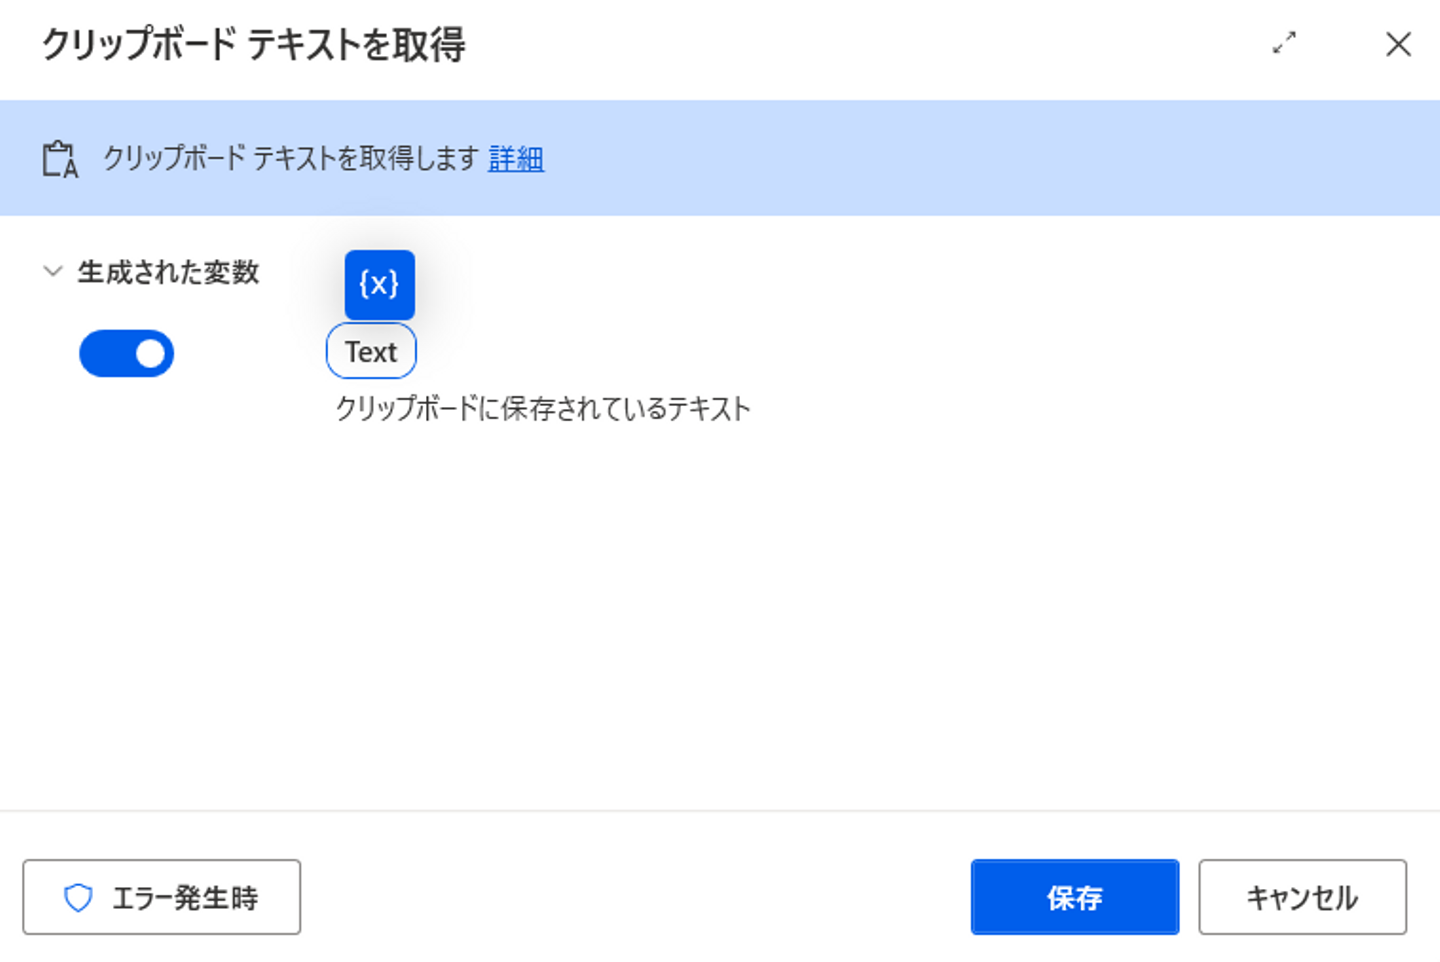Select the Text variable name pill

(371, 352)
